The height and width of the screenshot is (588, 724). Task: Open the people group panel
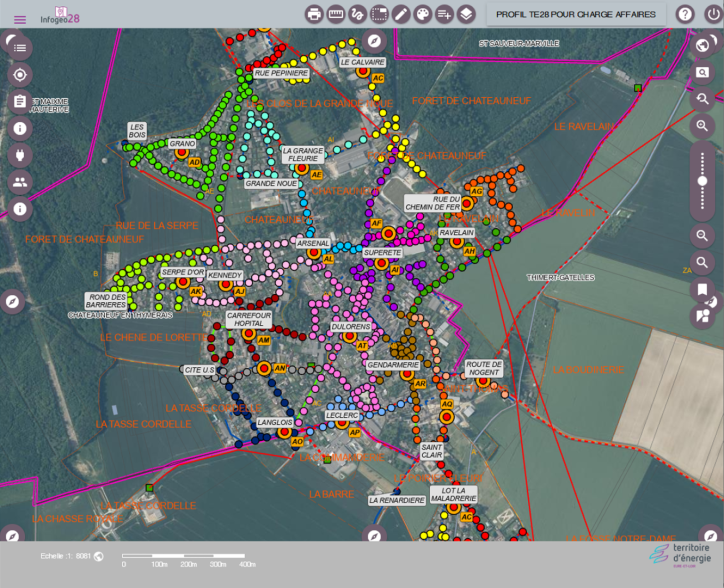point(20,182)
